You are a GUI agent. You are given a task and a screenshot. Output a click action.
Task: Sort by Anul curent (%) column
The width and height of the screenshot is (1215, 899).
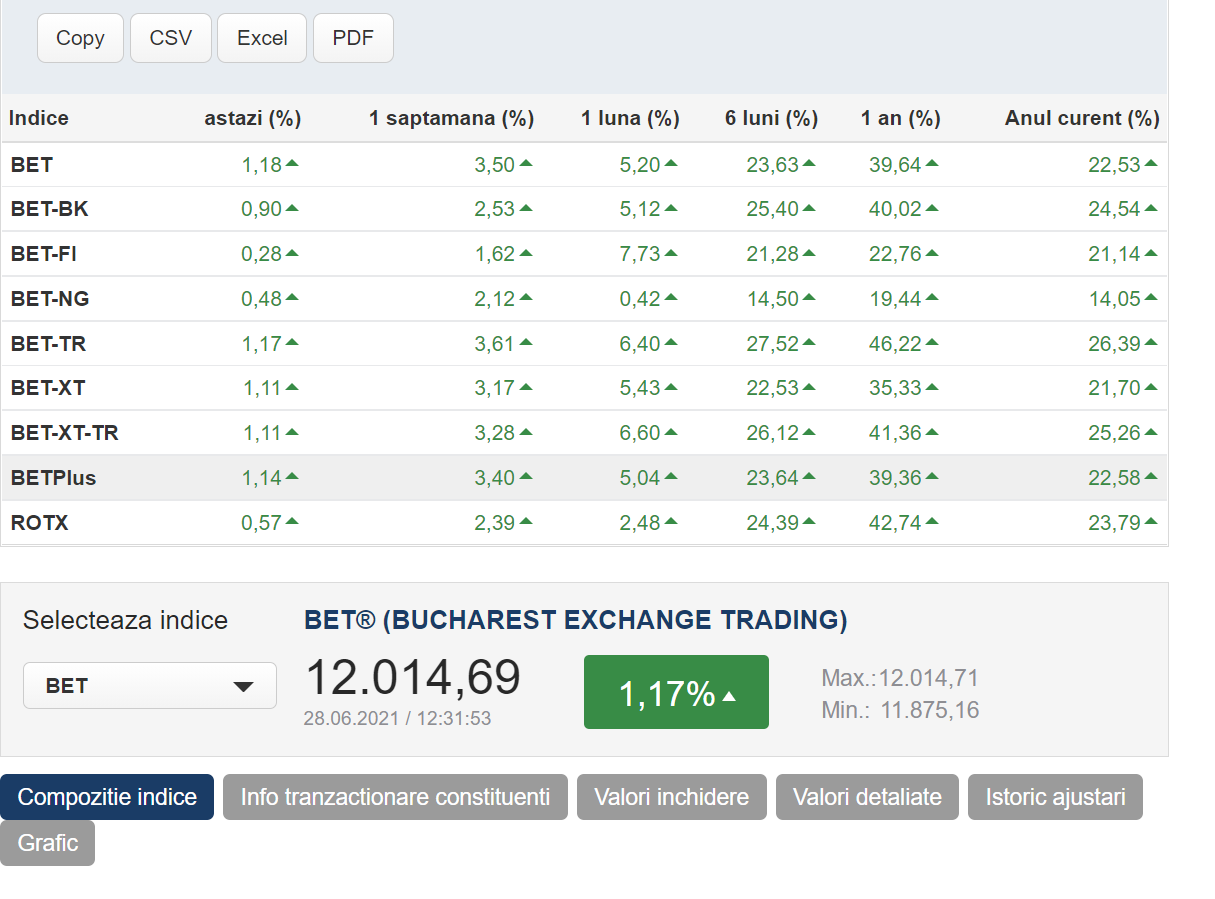point(1082,118)
